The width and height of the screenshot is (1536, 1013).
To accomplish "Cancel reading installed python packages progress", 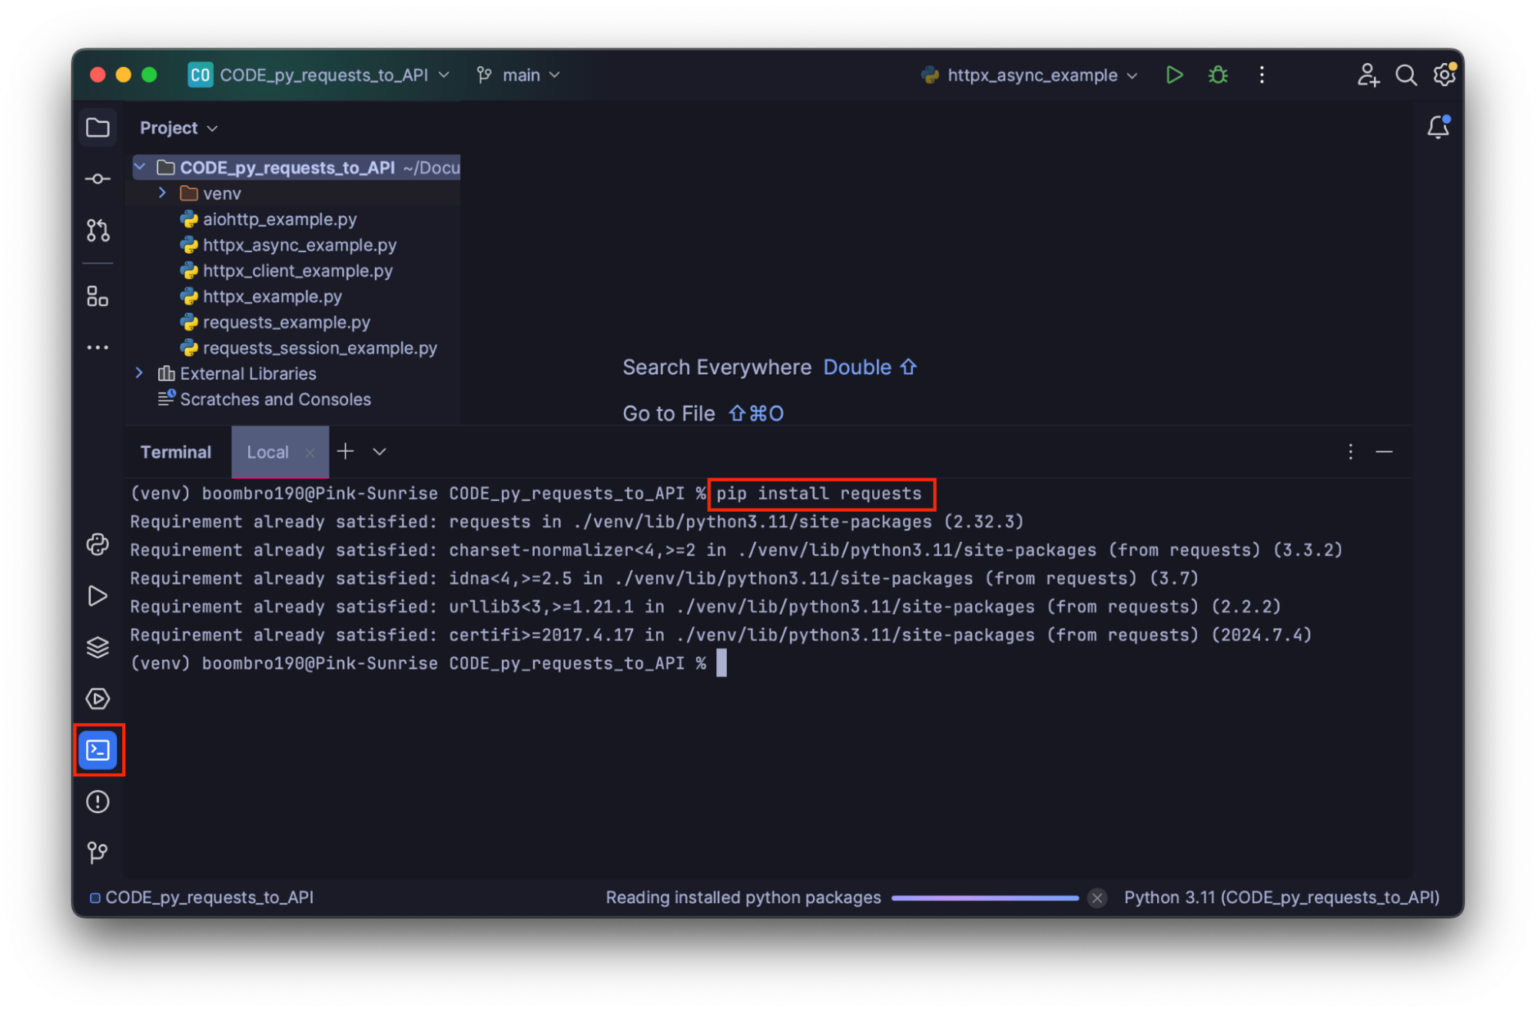I will point(1097,897).
